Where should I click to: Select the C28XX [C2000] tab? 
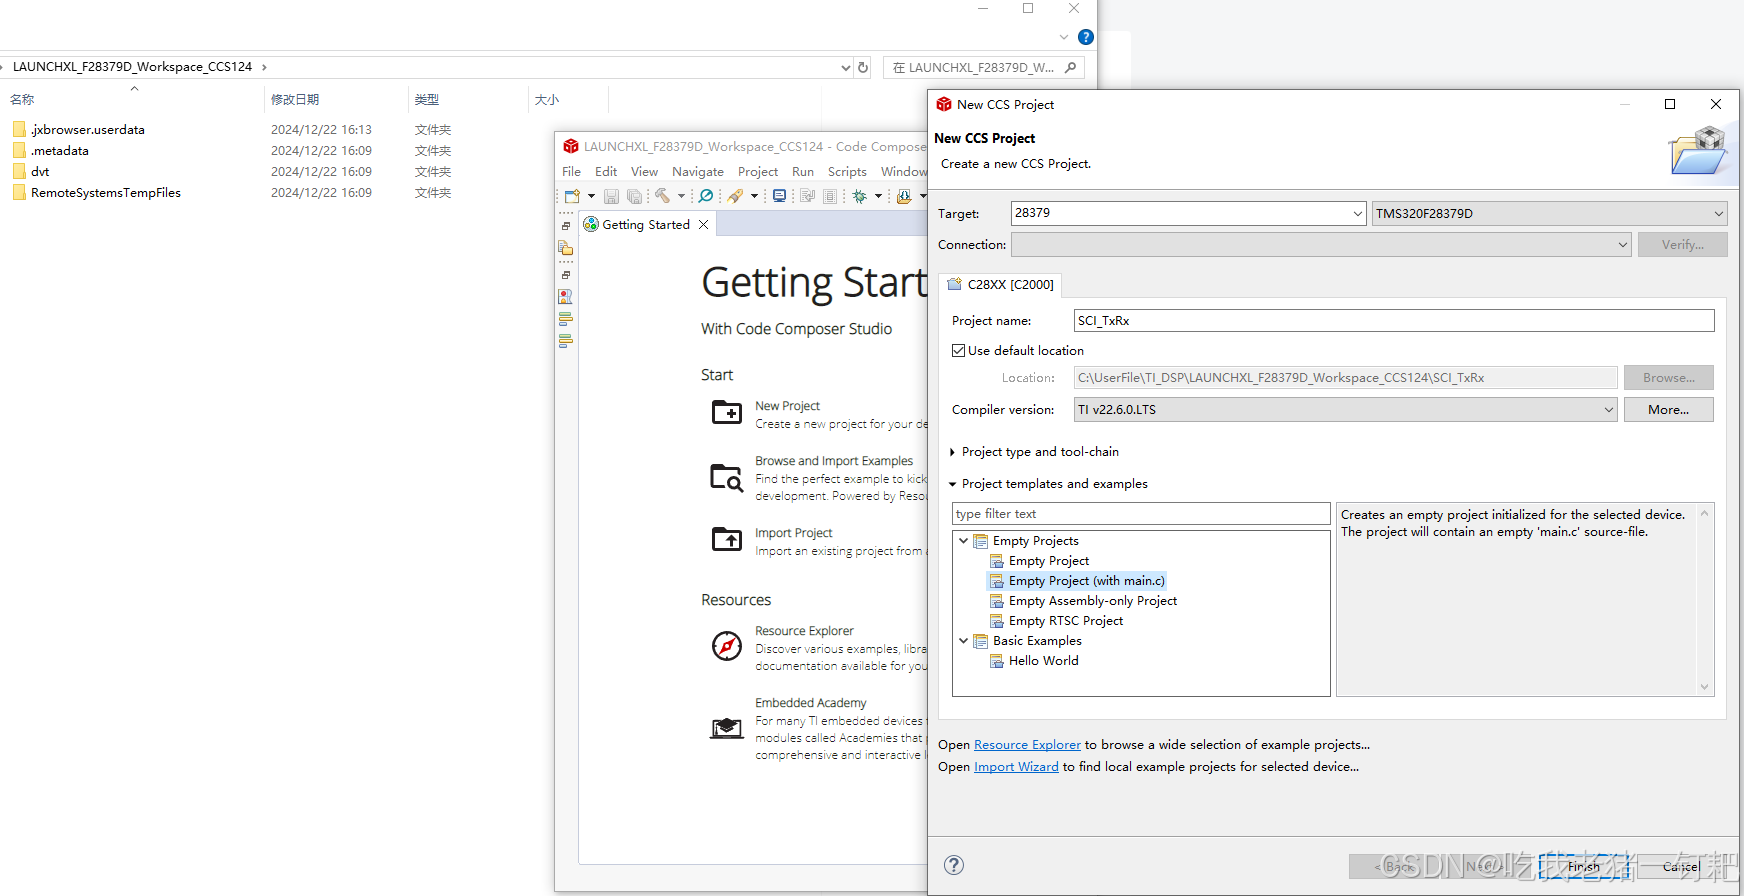pyautogui.click(x=1000, y=284)
